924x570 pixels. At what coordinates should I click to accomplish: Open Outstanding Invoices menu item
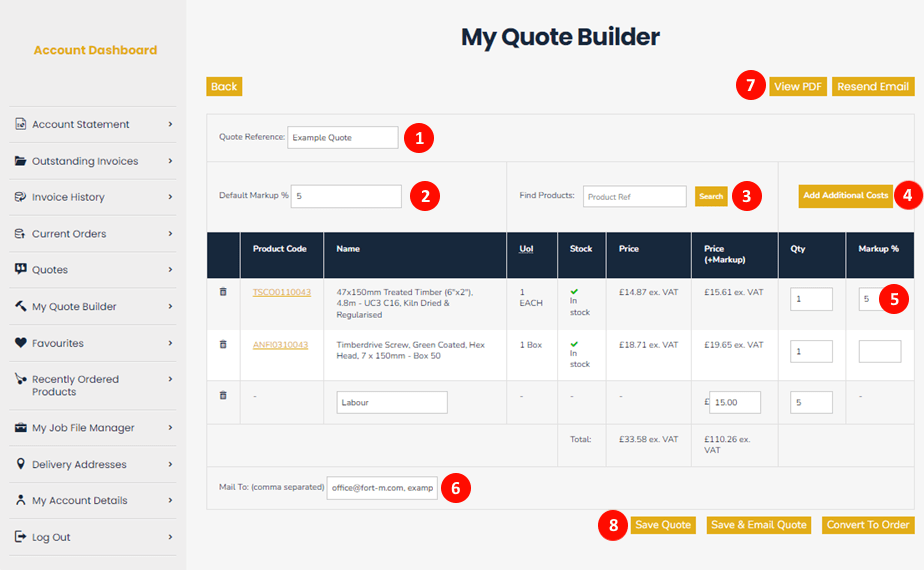[93, 161]
